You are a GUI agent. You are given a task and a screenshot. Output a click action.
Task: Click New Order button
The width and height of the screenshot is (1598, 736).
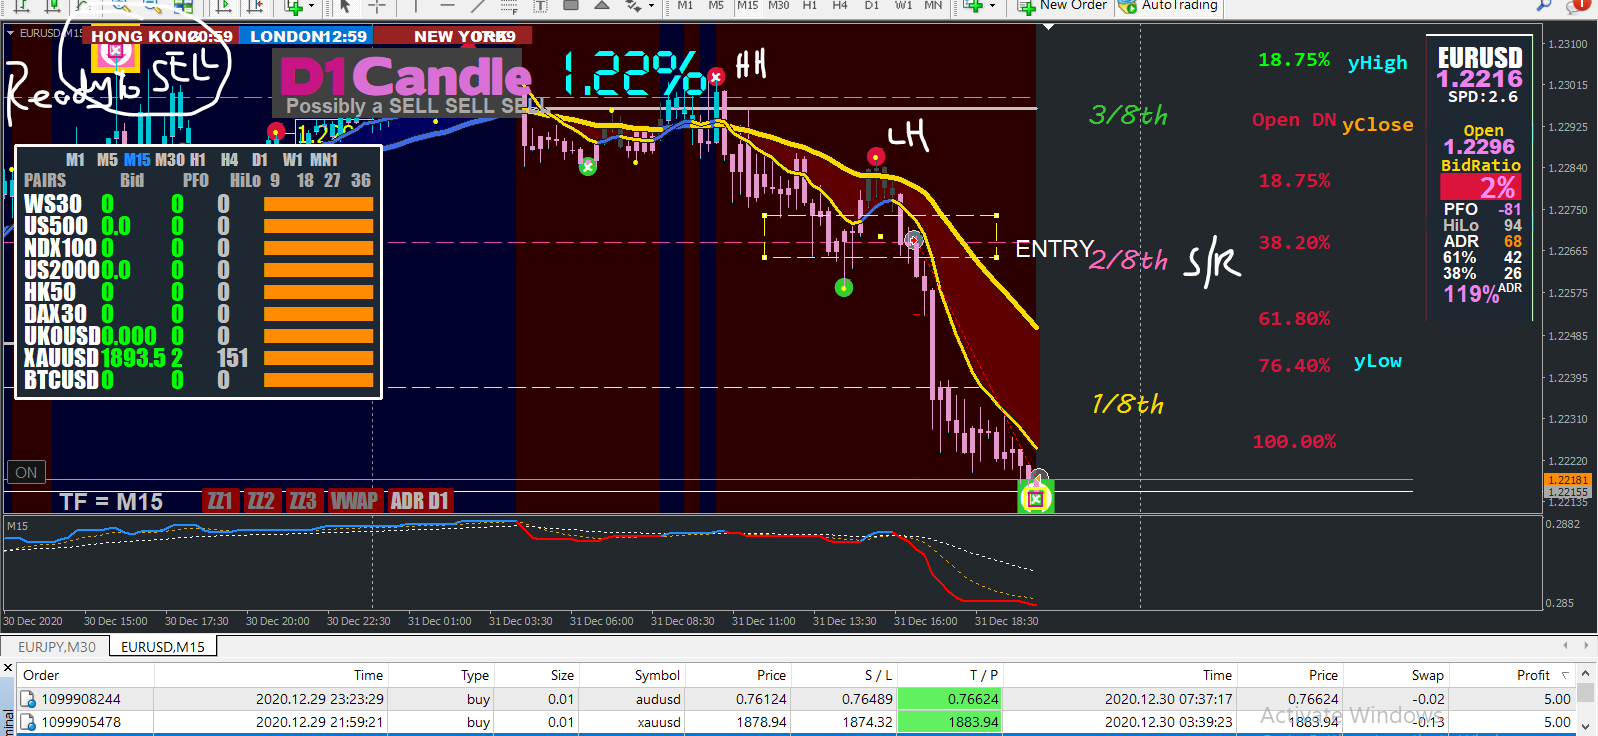tap(1062, 5)
